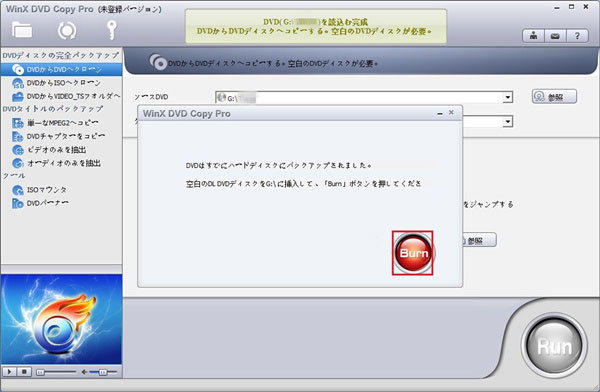Click the ISO mounter icon

click(18, 190)
